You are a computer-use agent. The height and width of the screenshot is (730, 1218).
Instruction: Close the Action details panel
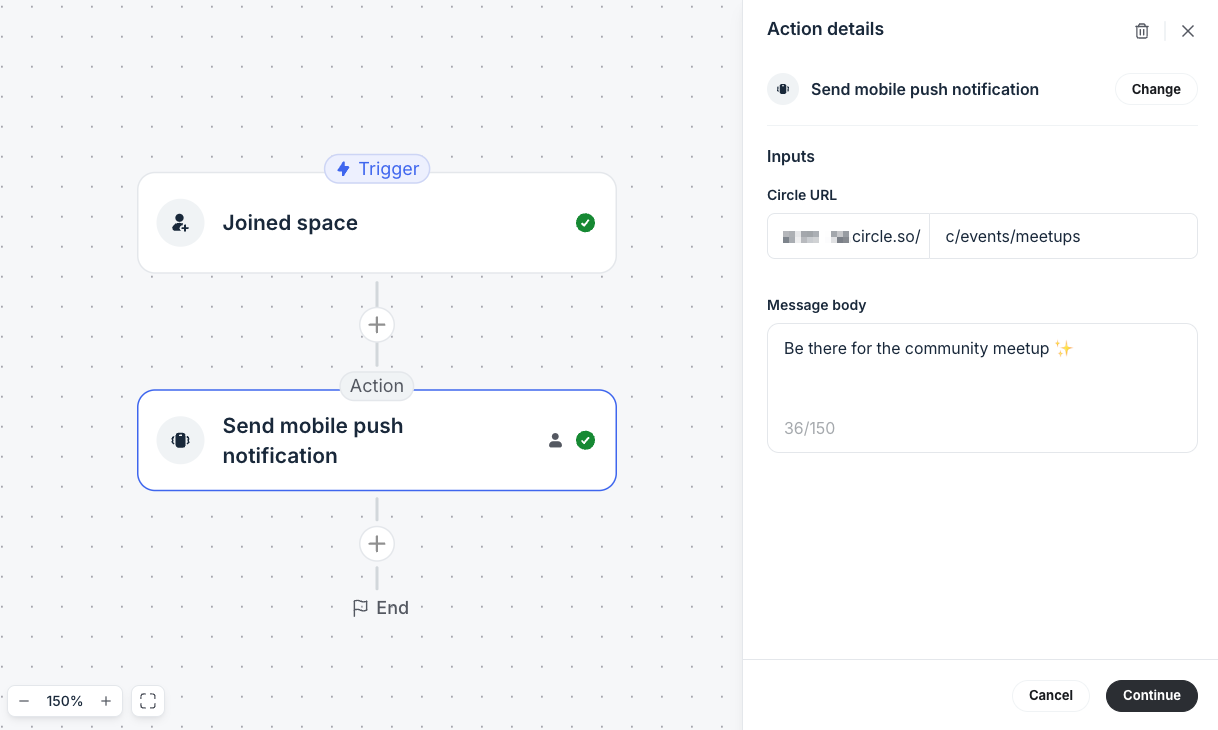(x=1188, y=30)
